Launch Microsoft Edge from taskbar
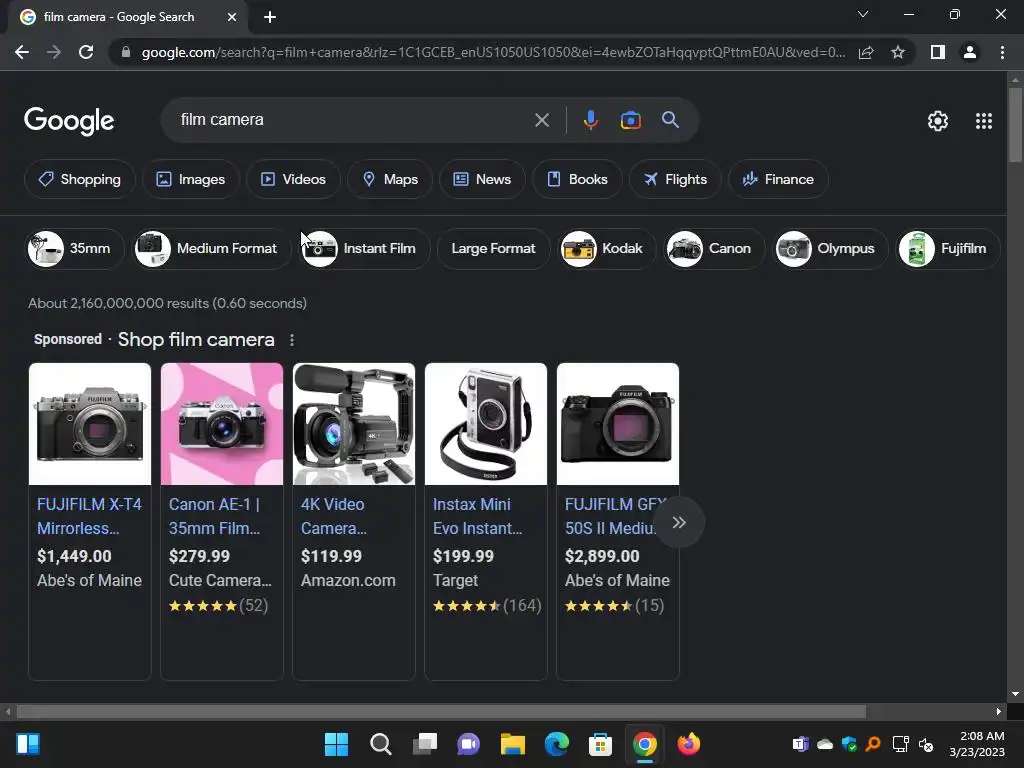1024x768 pixels. click(556, 744)
